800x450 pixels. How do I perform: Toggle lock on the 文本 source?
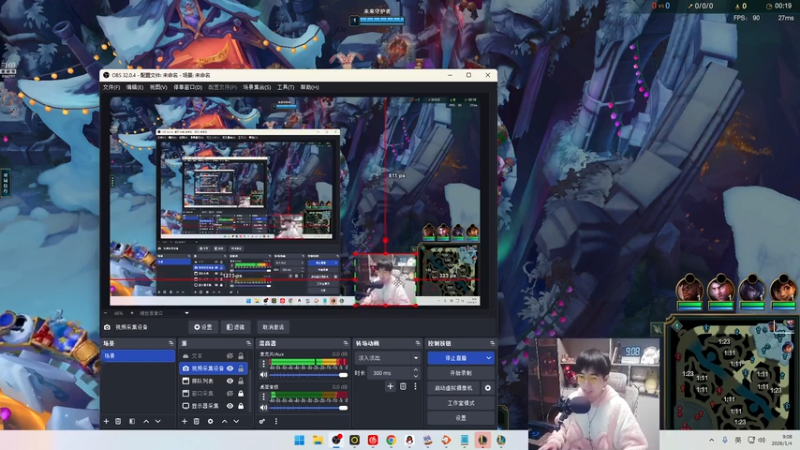(241, 356)
